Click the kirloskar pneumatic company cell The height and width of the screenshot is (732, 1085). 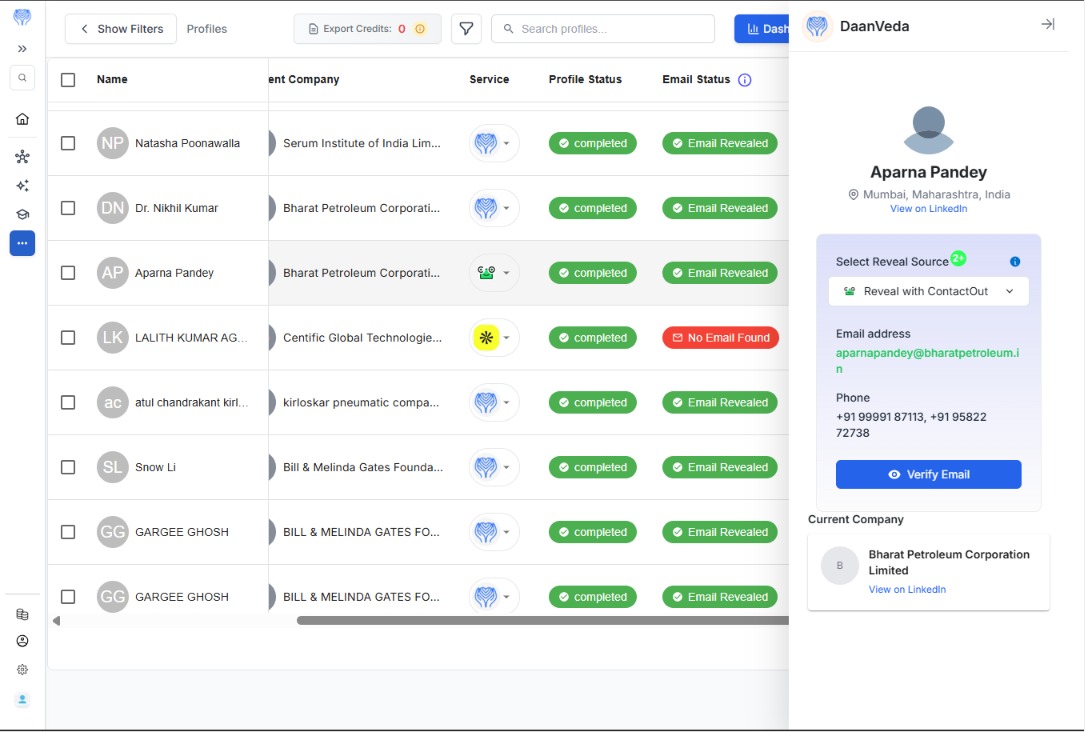click(361, 403)
